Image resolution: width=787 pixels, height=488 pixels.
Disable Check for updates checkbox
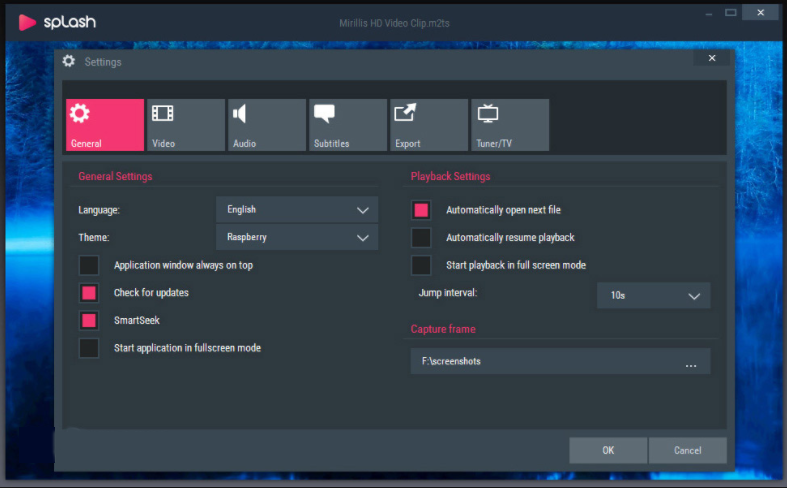coord(89,293)
